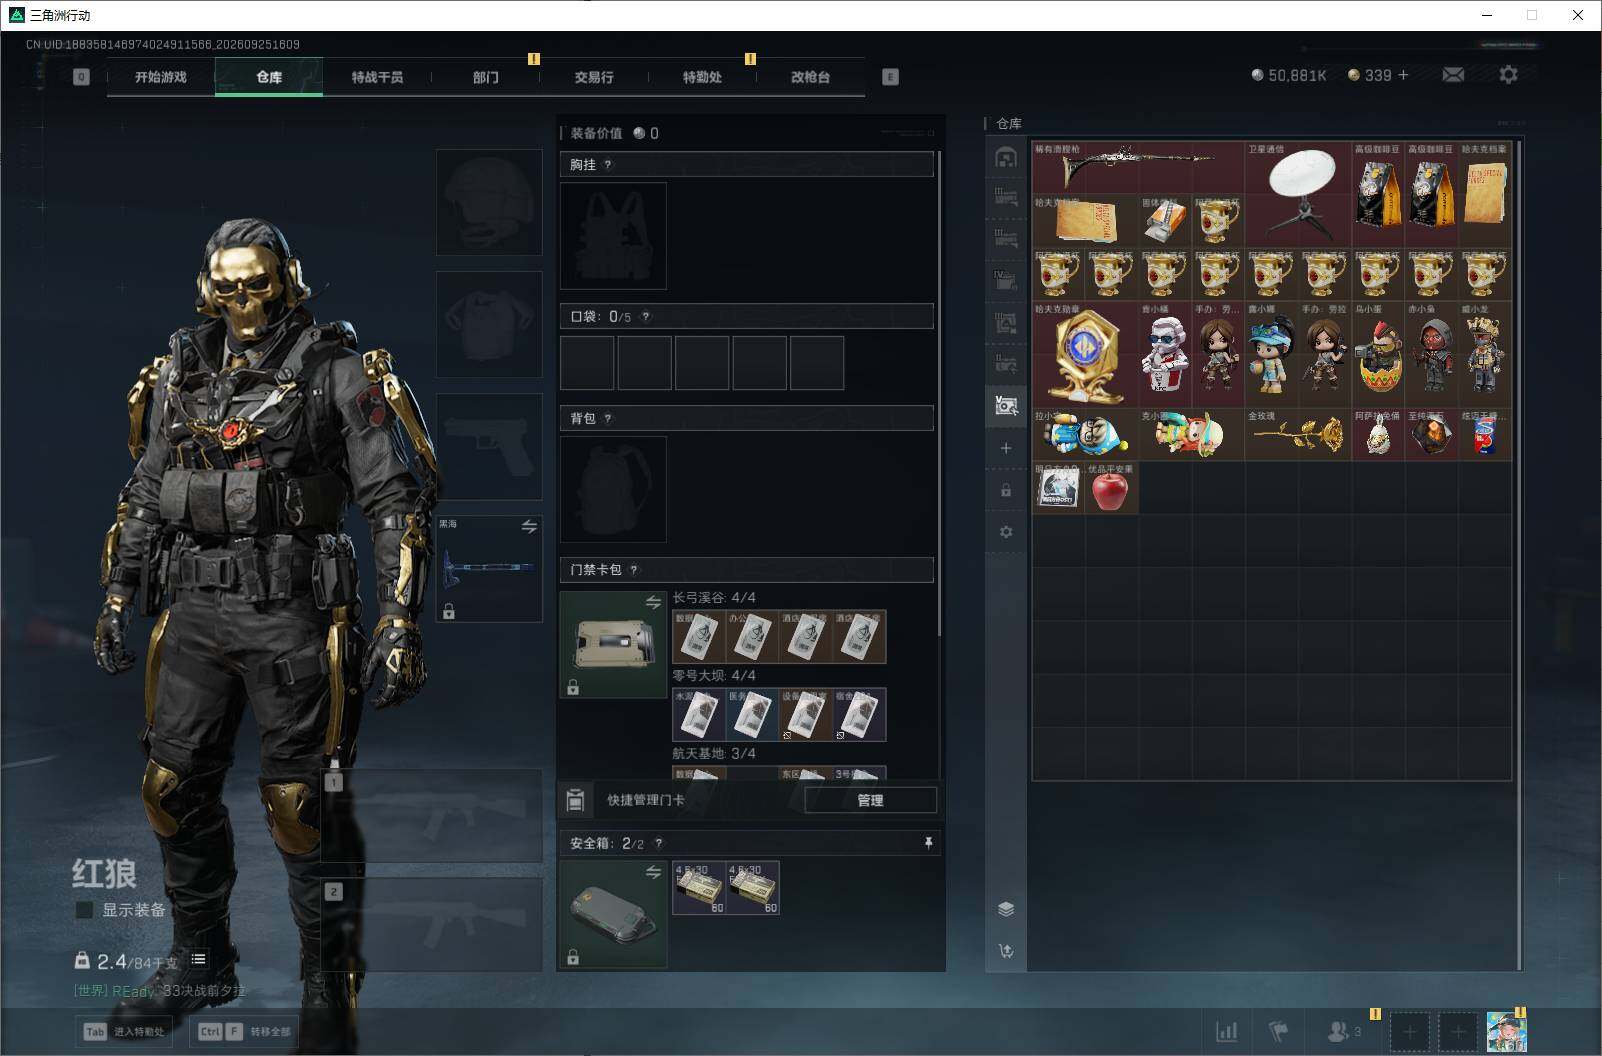Open the settings gear in top bar
The height and width of the screenshot is (1056, 1602).
(x=1508, y=75)
